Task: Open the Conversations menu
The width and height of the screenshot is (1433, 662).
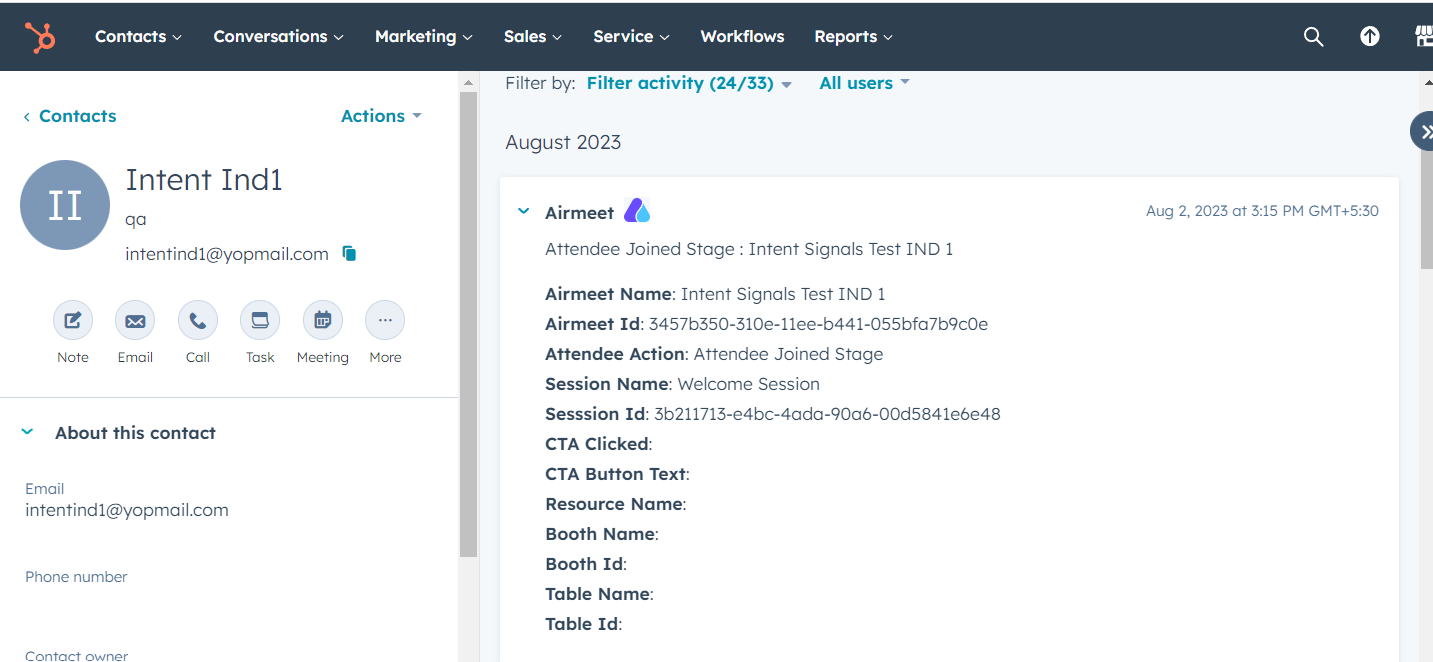Action: [x=278, y=37]
